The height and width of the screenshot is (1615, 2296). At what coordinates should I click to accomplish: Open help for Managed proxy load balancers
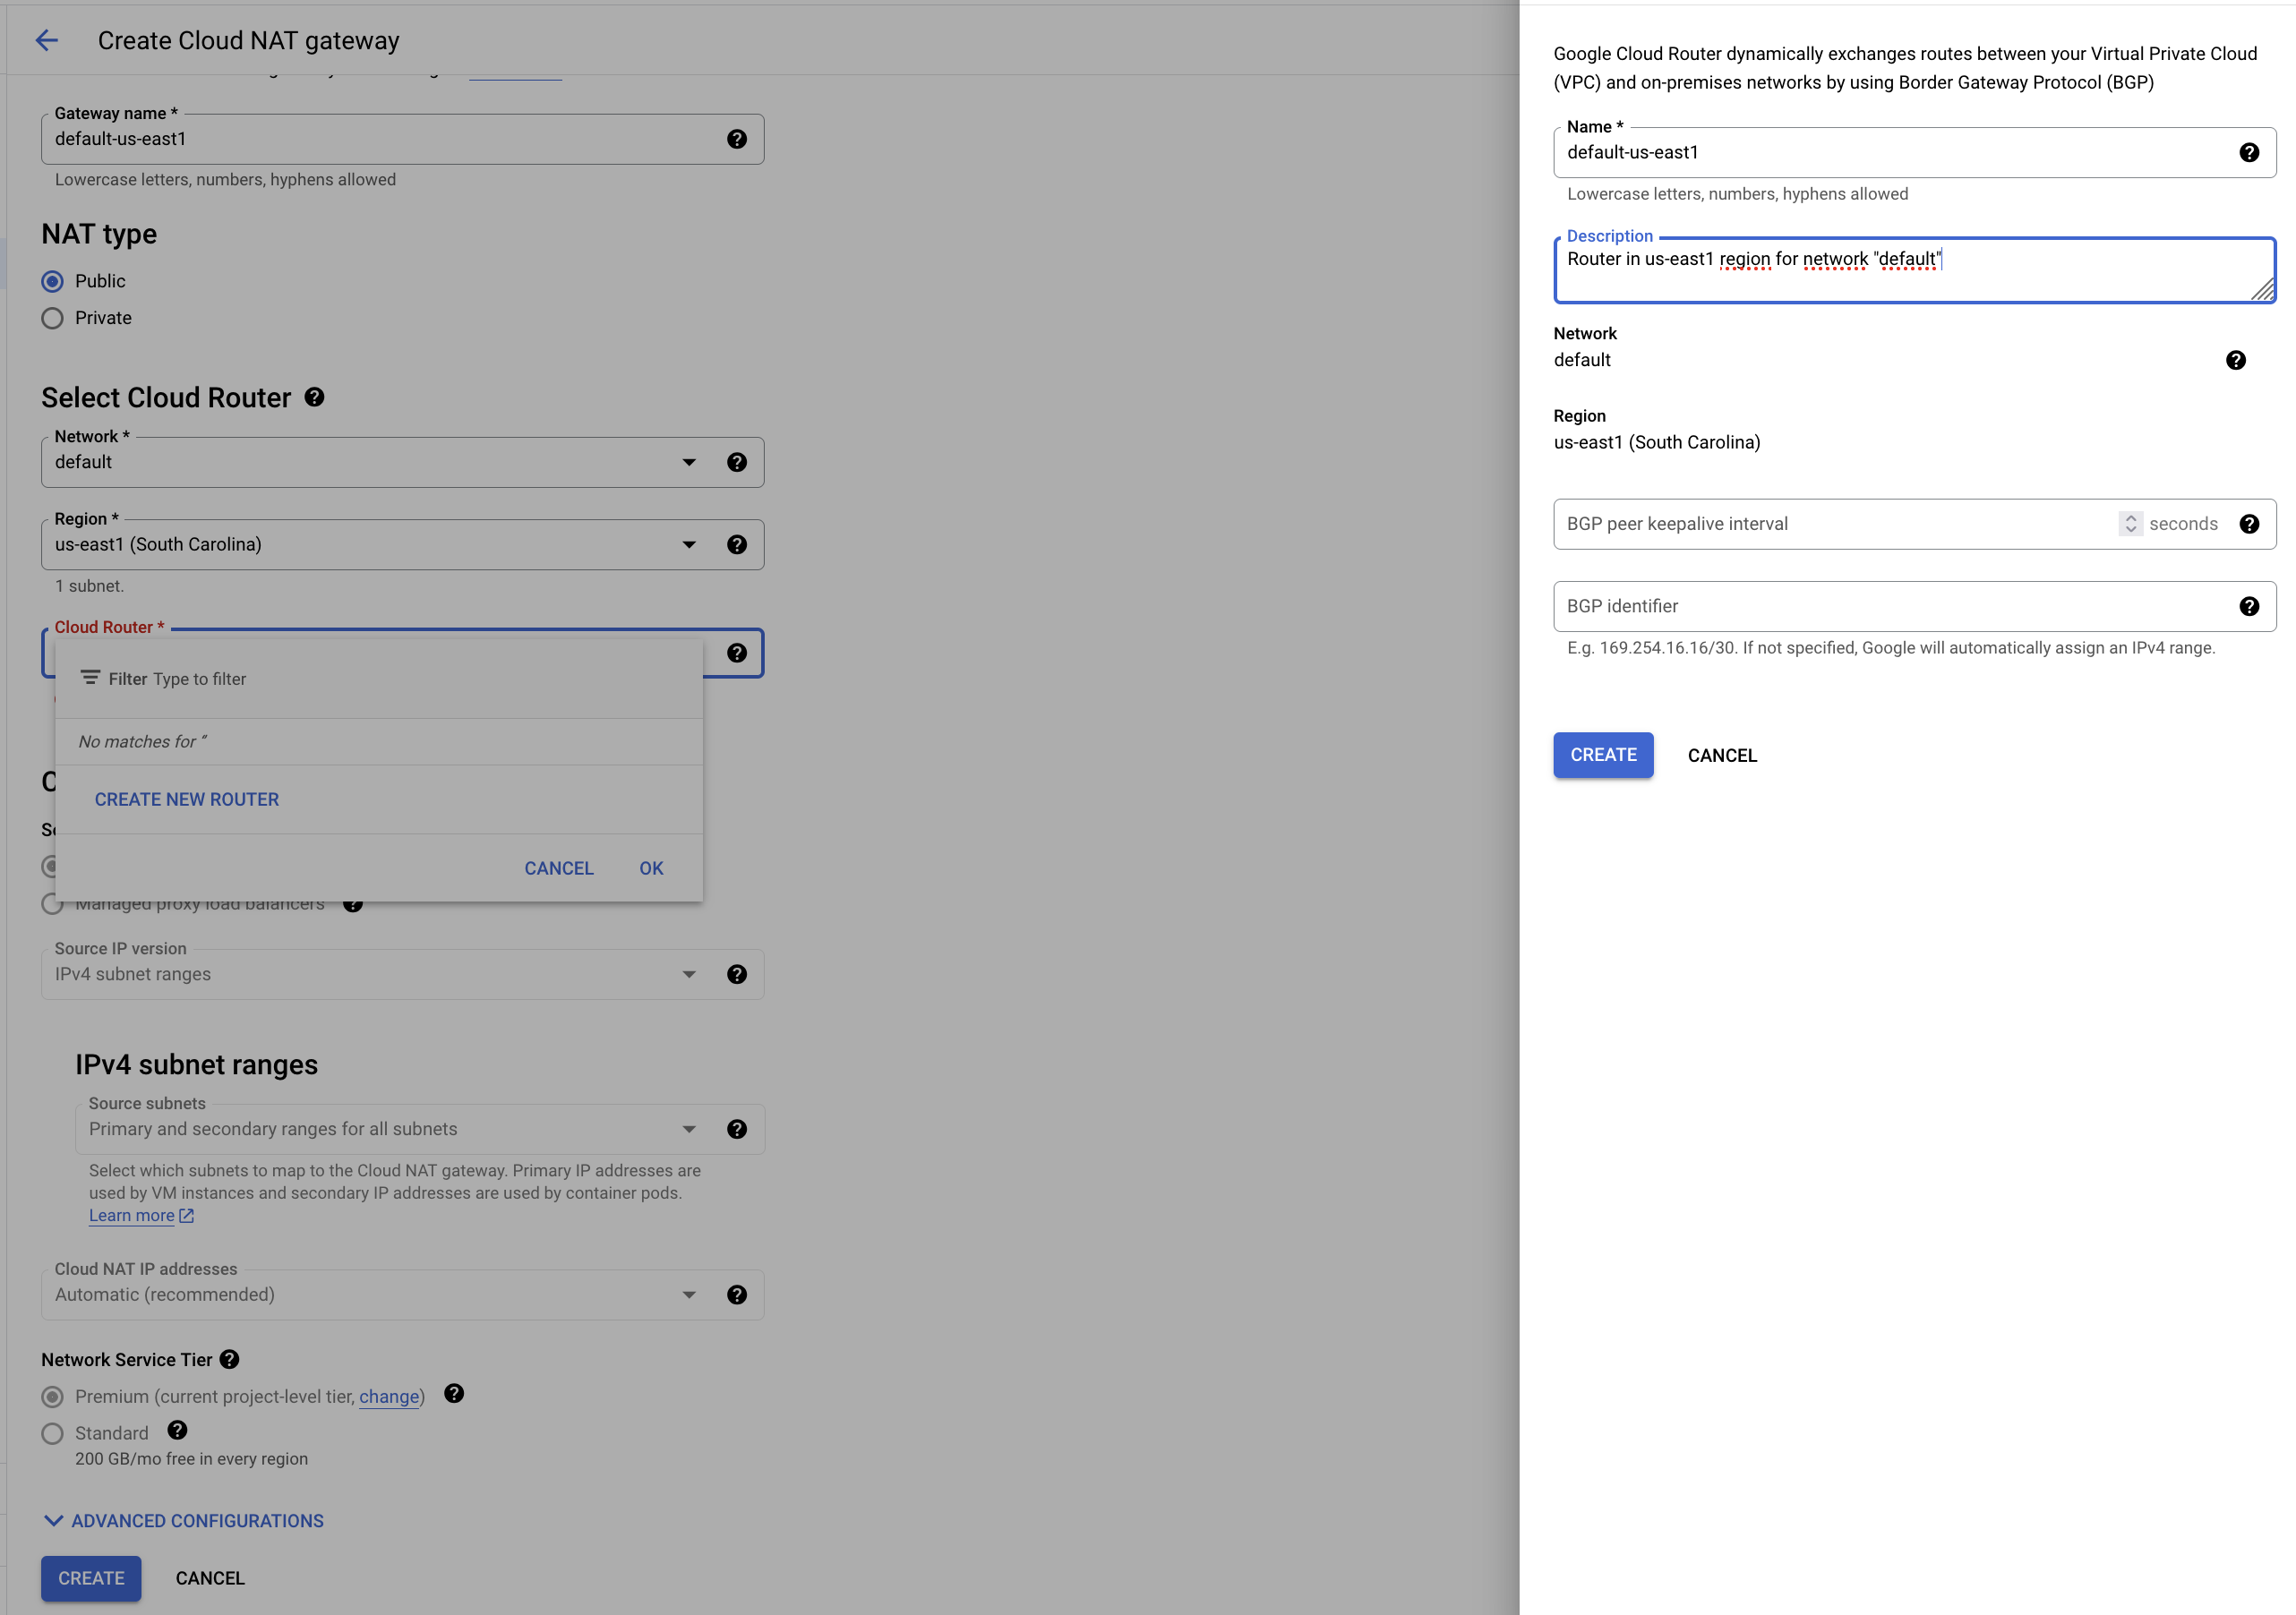(x=353, y=904)
